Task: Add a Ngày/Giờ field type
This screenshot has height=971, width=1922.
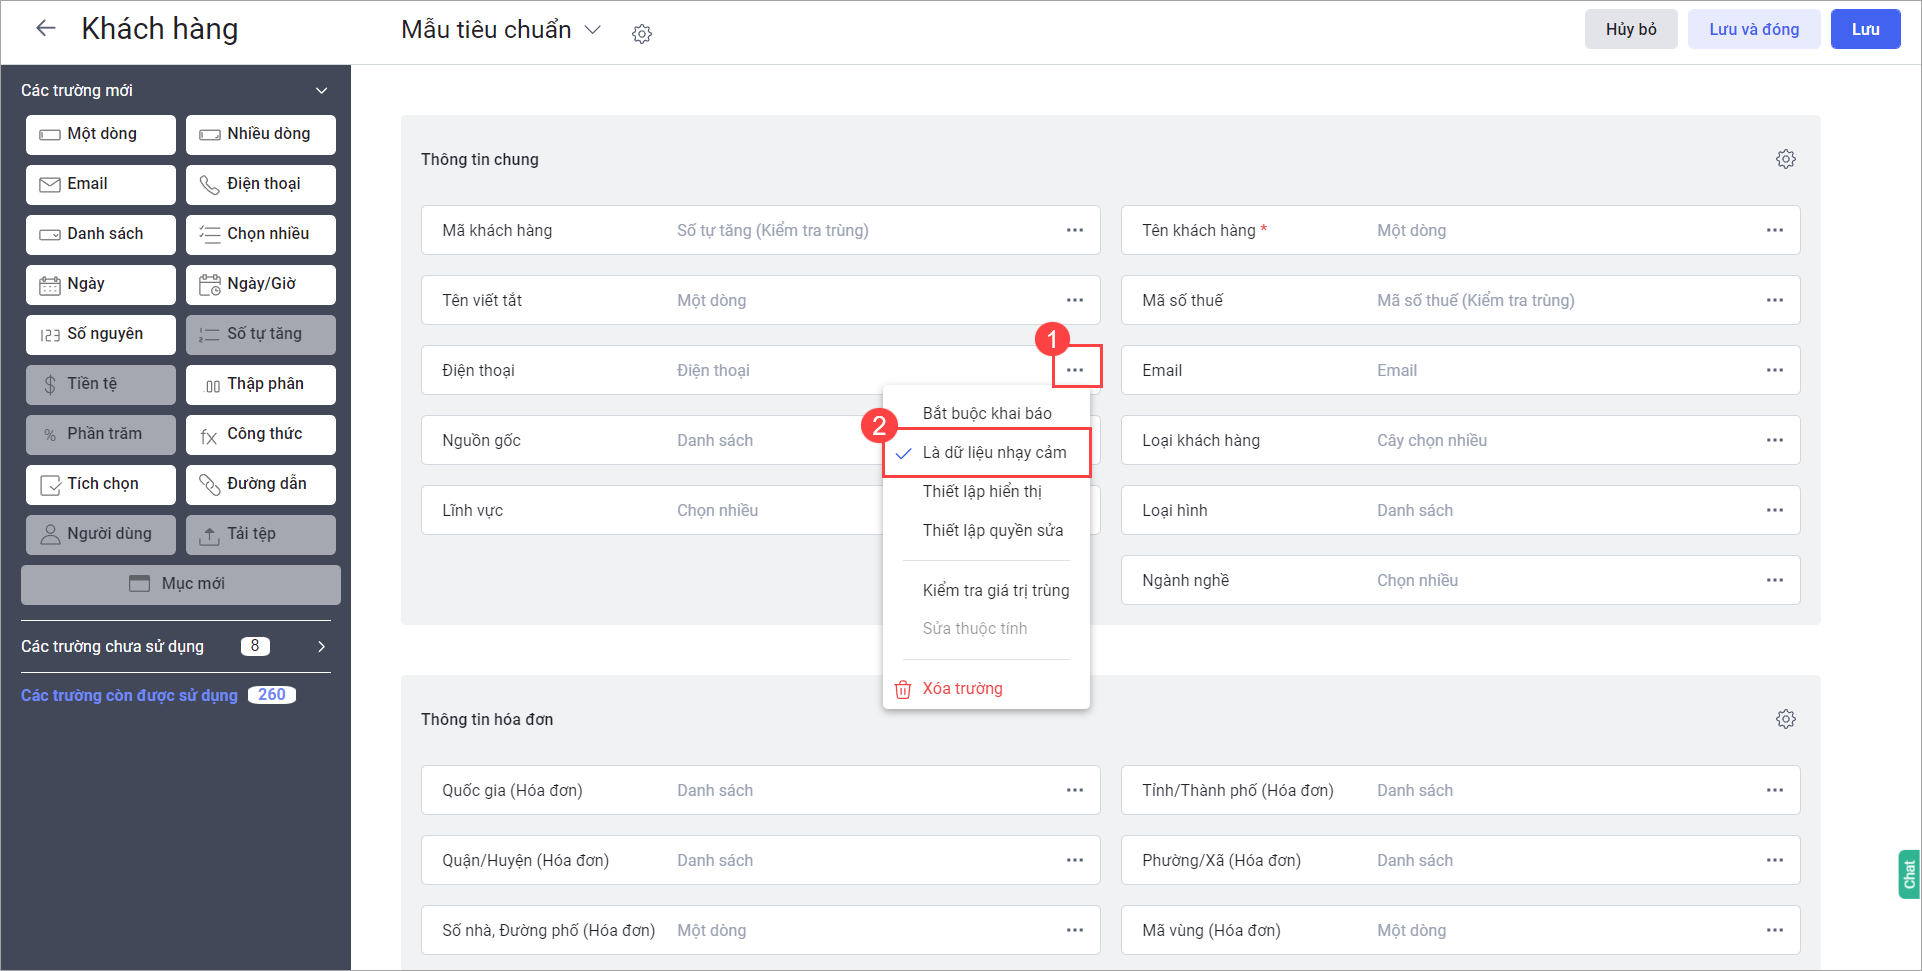Action: tap(261, 284)
